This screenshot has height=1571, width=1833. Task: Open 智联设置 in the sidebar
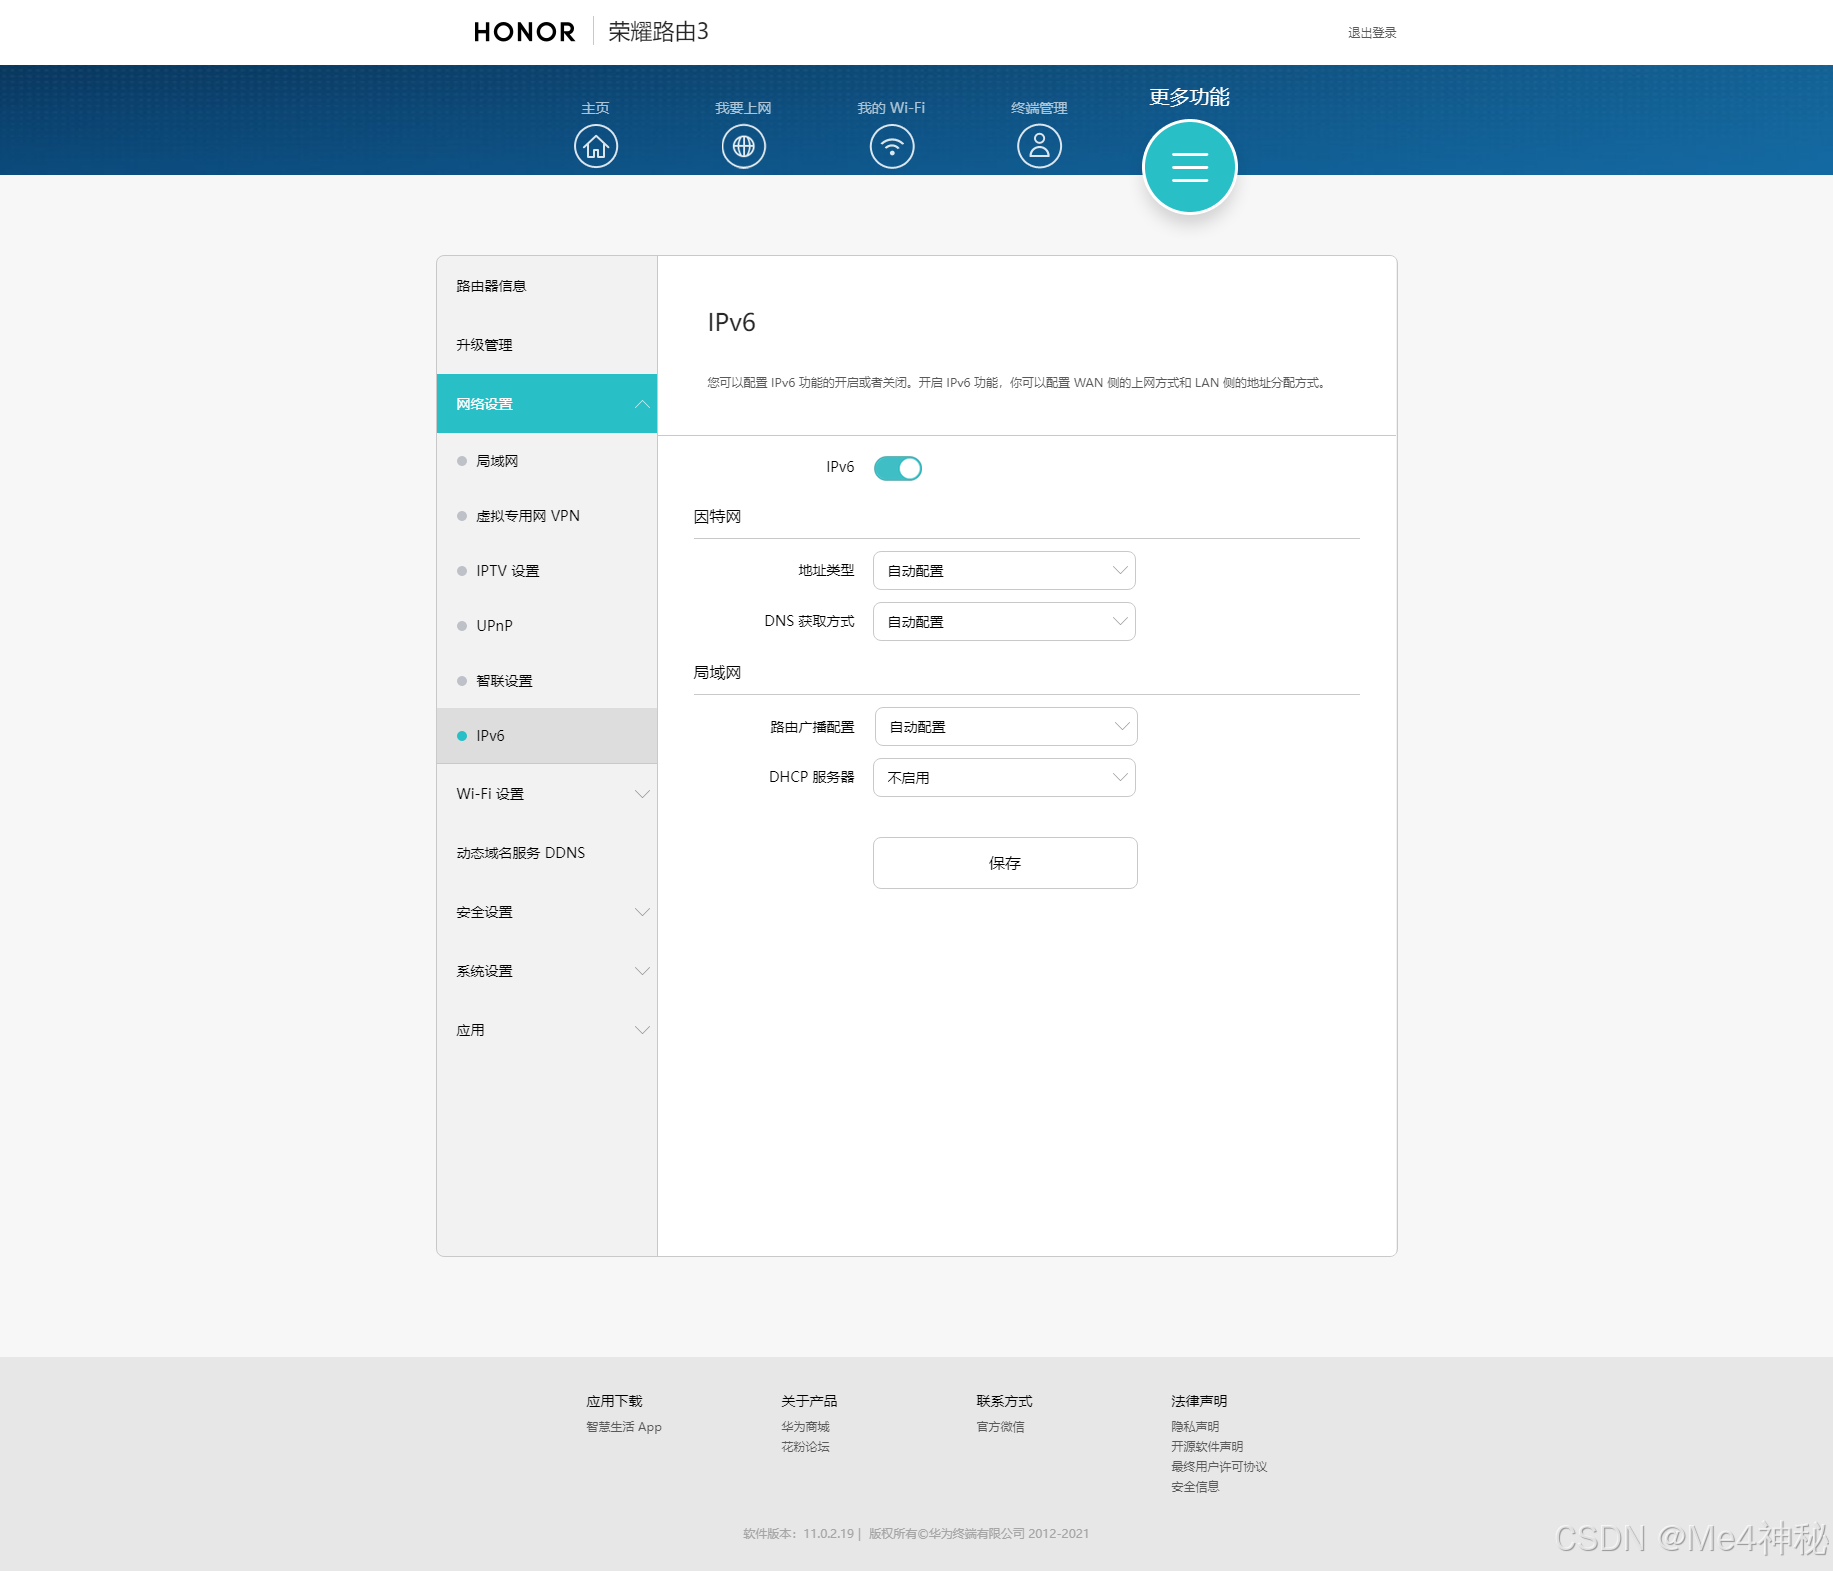[547, 681]
